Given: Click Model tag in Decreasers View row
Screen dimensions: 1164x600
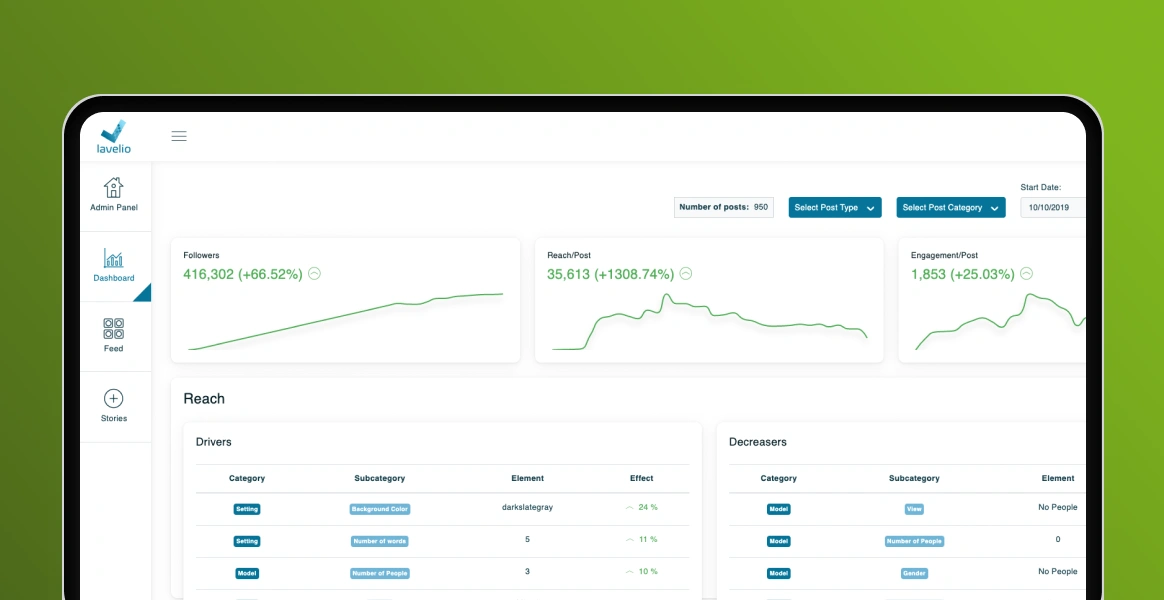Looking at the screenshot, I should [x=779, y=509].
